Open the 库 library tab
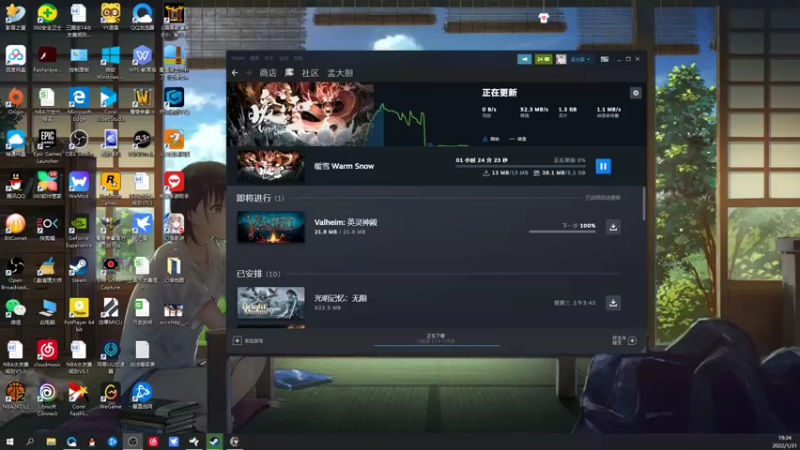The height and width of the screenshot is (450, 800). (x=289, y=73)
